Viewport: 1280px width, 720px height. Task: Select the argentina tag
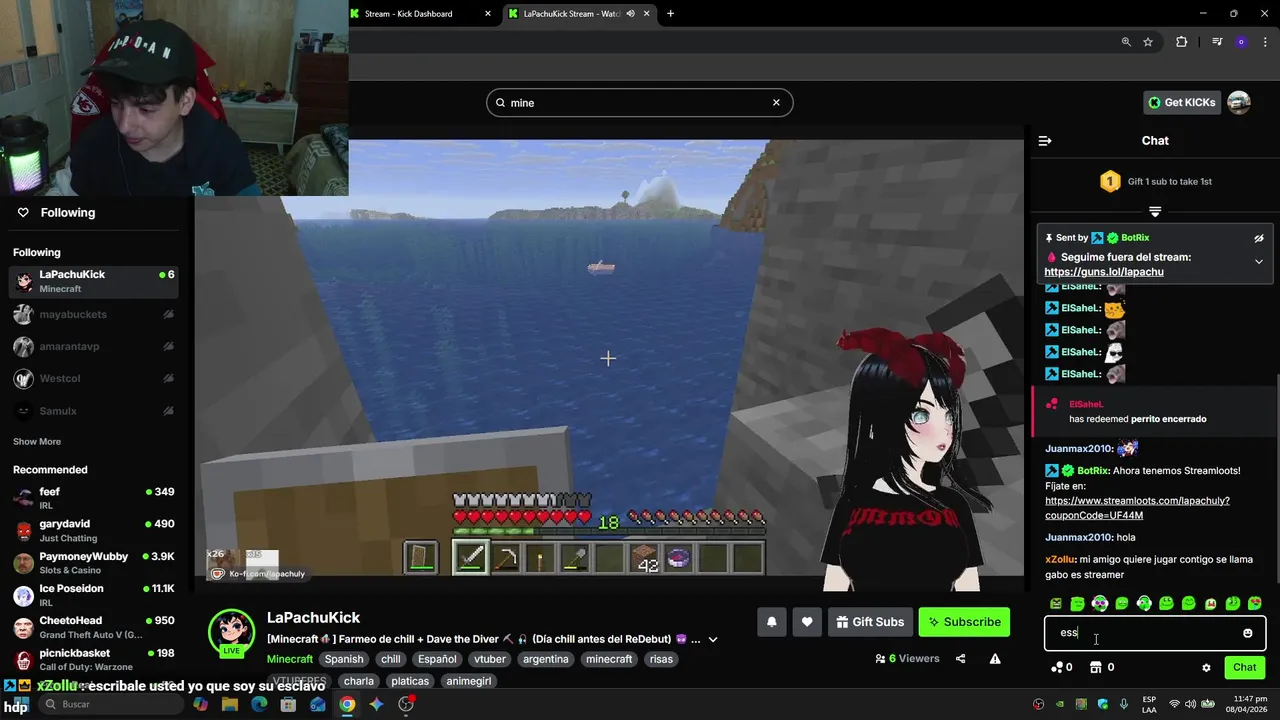[x=545, y=659]
